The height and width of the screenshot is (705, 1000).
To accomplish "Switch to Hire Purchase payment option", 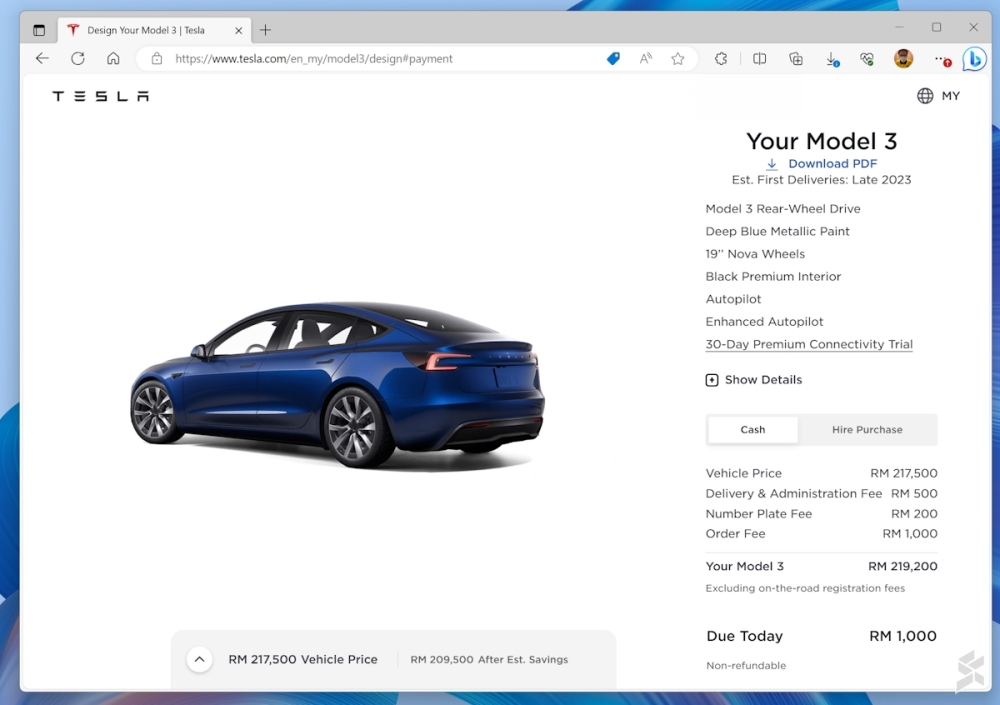I will 867,430.
